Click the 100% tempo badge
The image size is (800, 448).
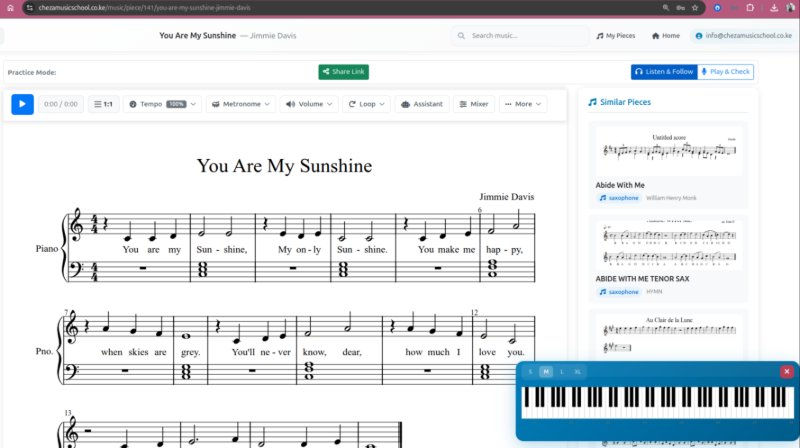pyautogui.click(x=176, y=104)
